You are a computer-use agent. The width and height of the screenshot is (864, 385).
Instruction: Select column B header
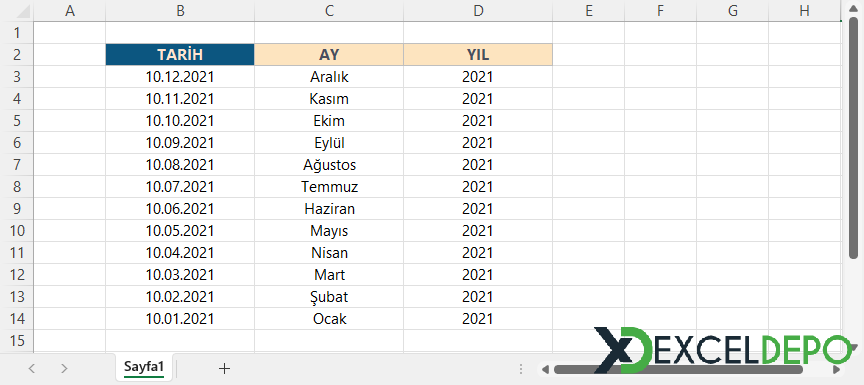[180, 10]
